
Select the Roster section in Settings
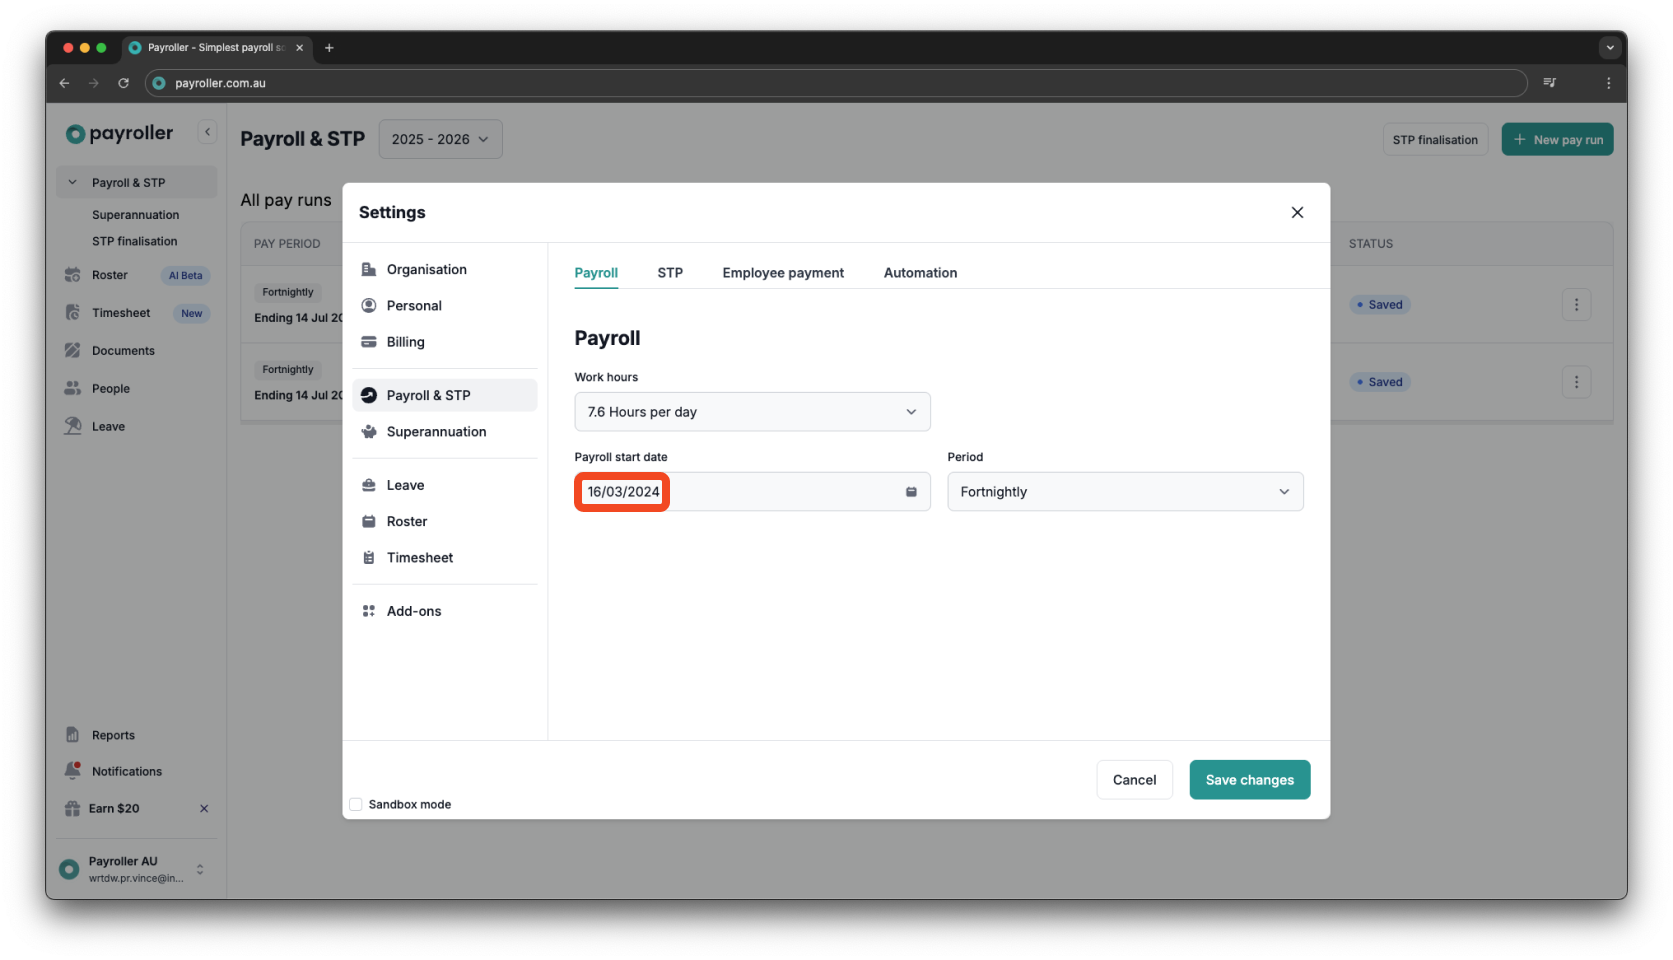point(407,521)
